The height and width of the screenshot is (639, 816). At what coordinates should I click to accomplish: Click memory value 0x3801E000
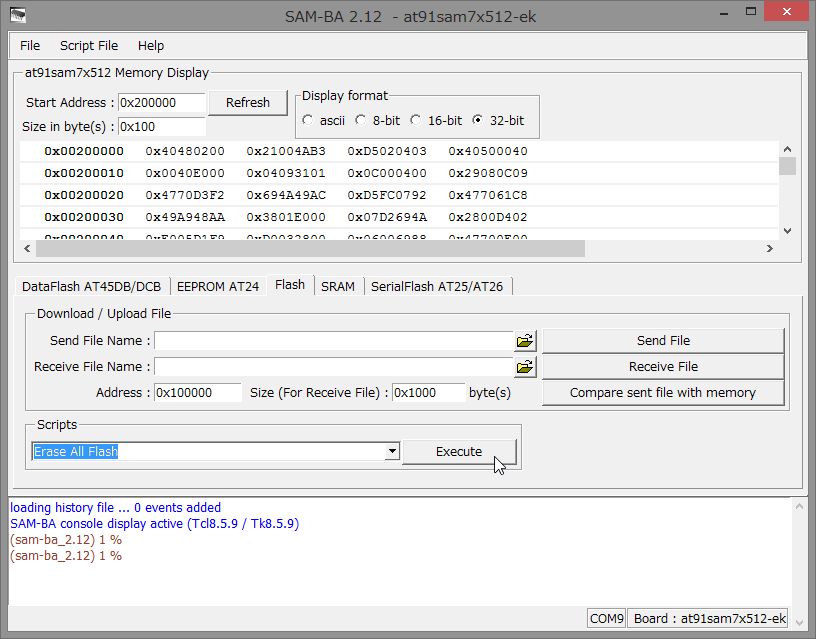[x=286, y=217]
